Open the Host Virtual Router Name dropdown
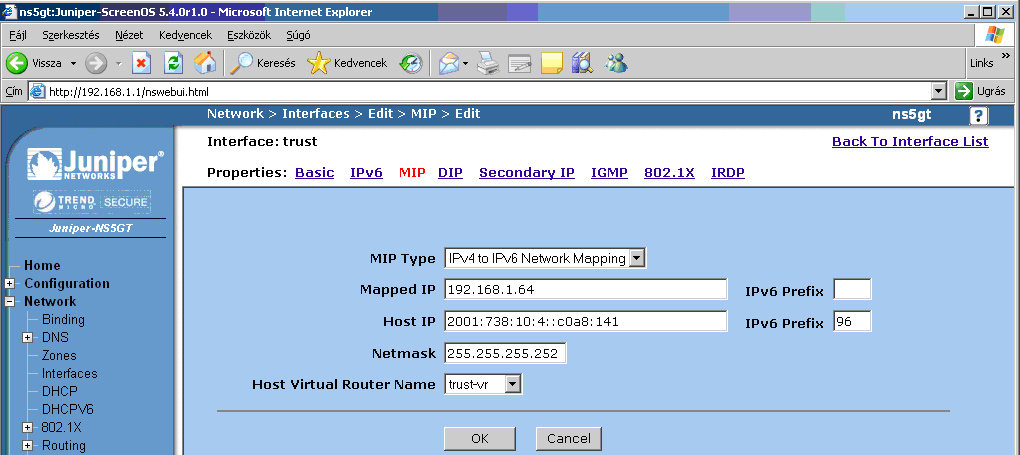 click(512, 384)
